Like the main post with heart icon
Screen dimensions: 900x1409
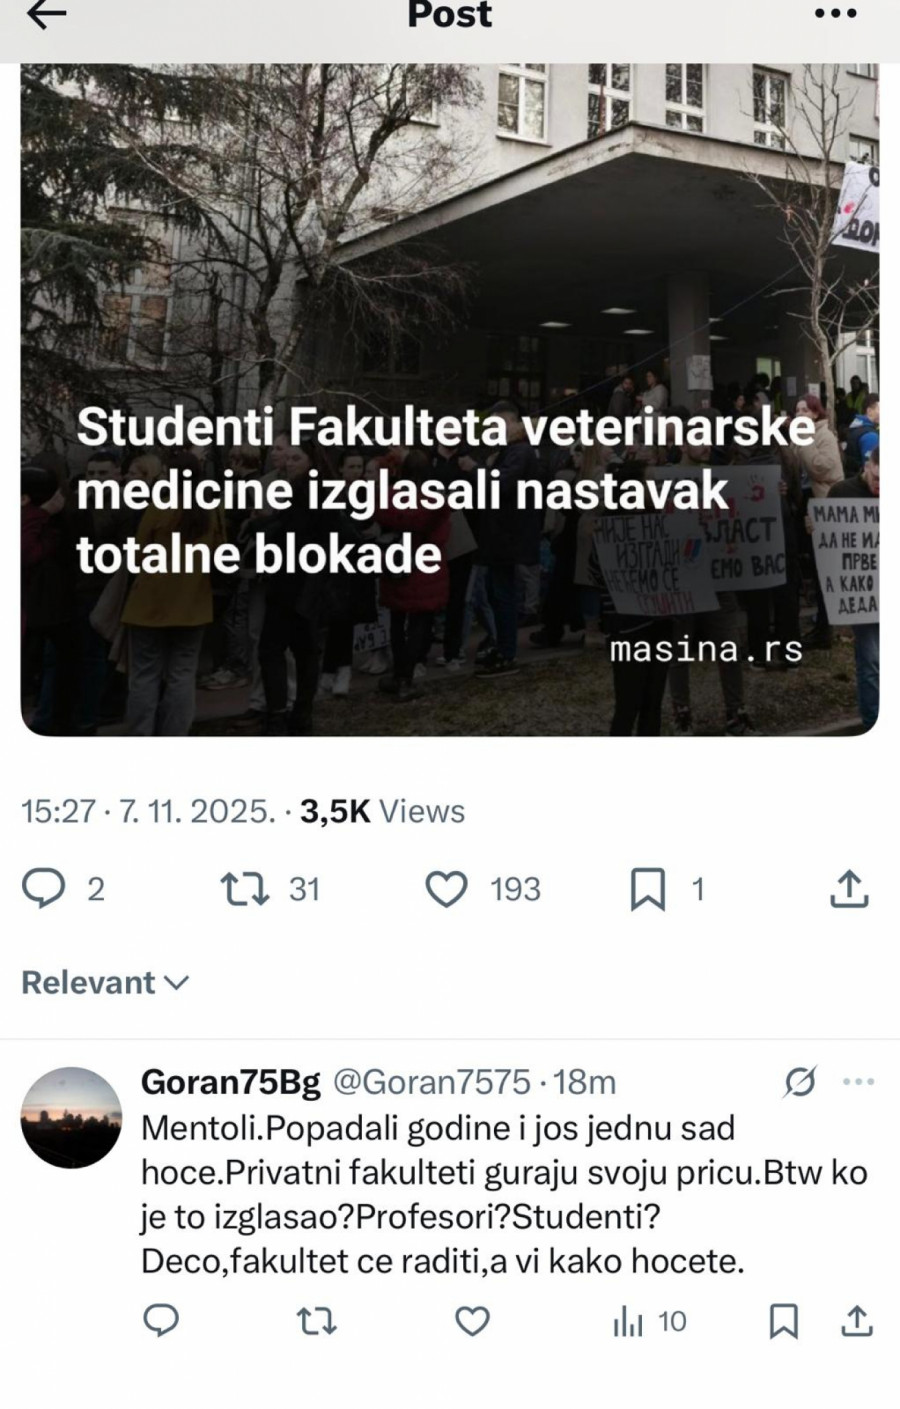coord(446,889)
